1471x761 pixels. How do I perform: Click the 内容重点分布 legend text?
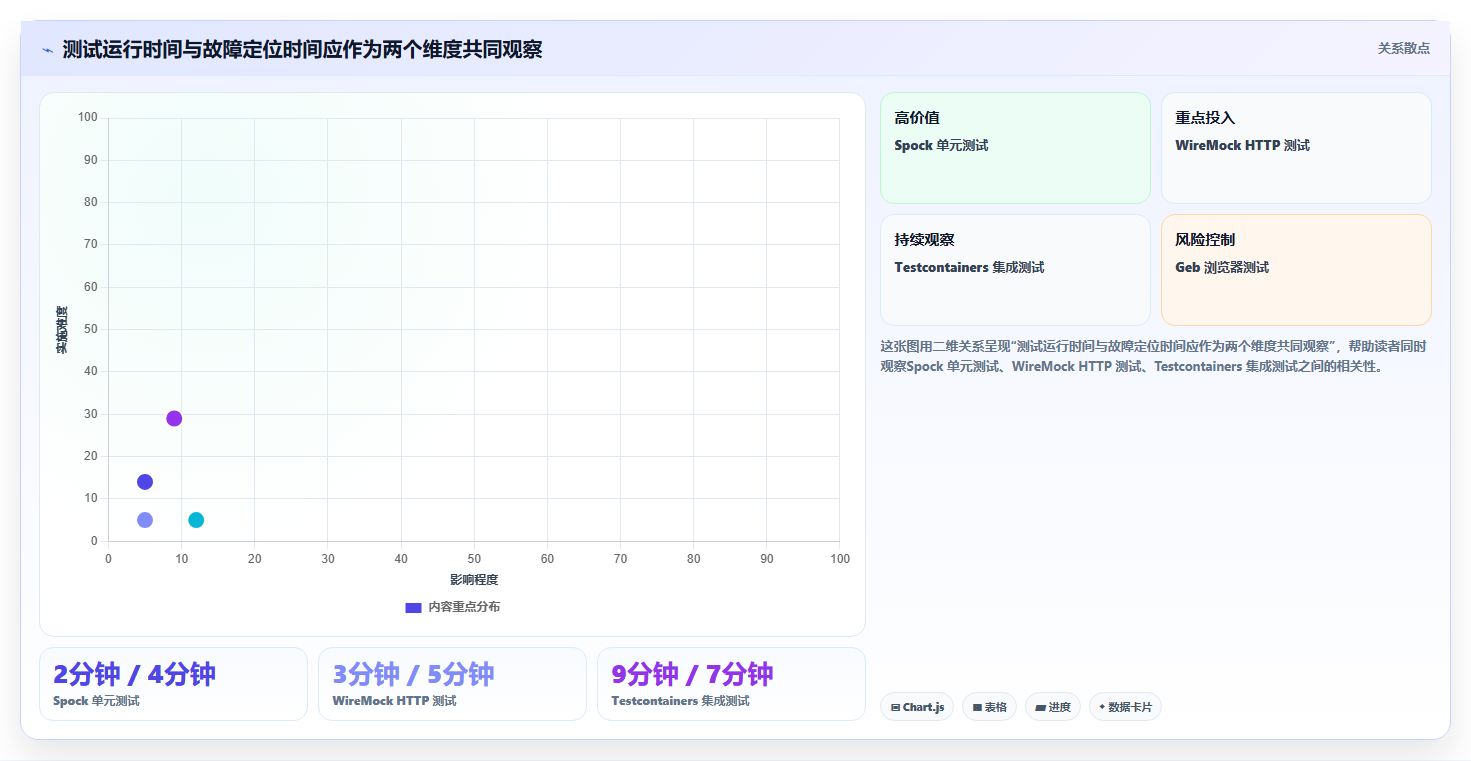coord(464,607)
